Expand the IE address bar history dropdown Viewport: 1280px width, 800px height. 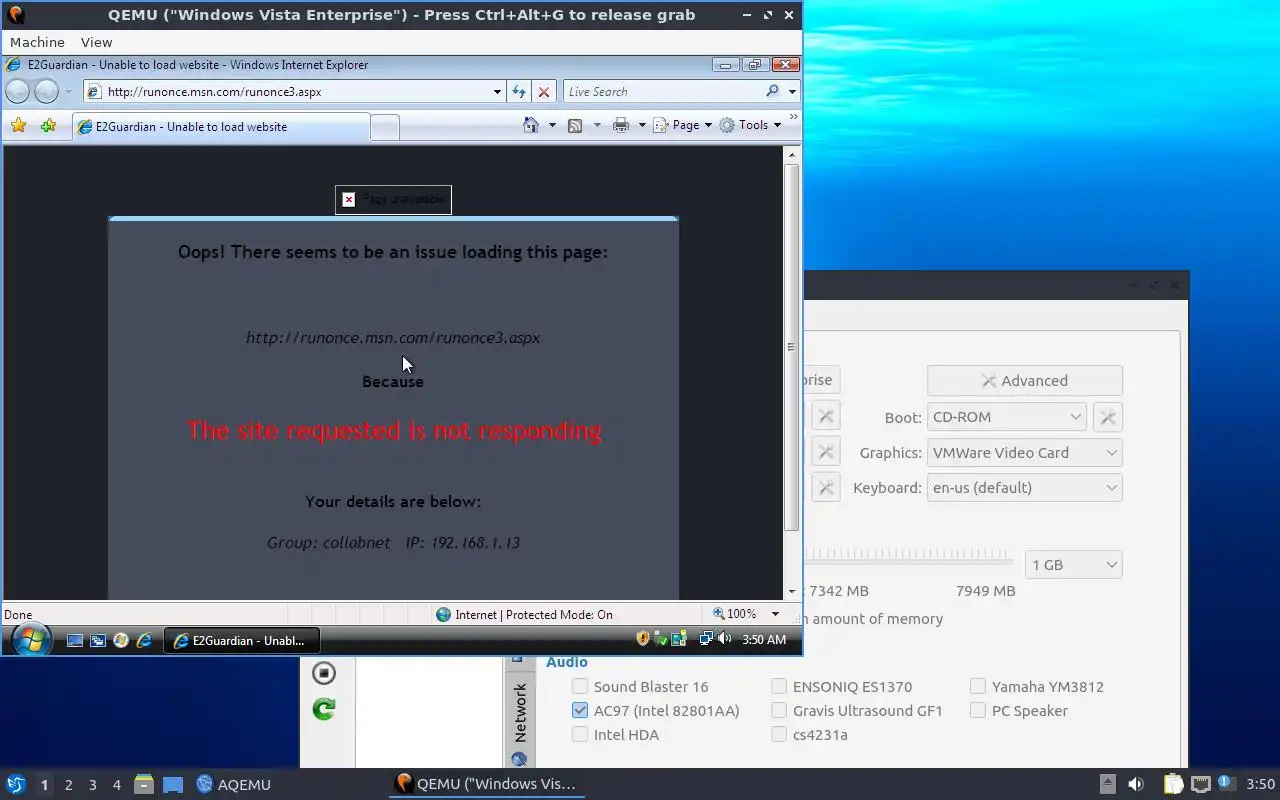[497, 91]
